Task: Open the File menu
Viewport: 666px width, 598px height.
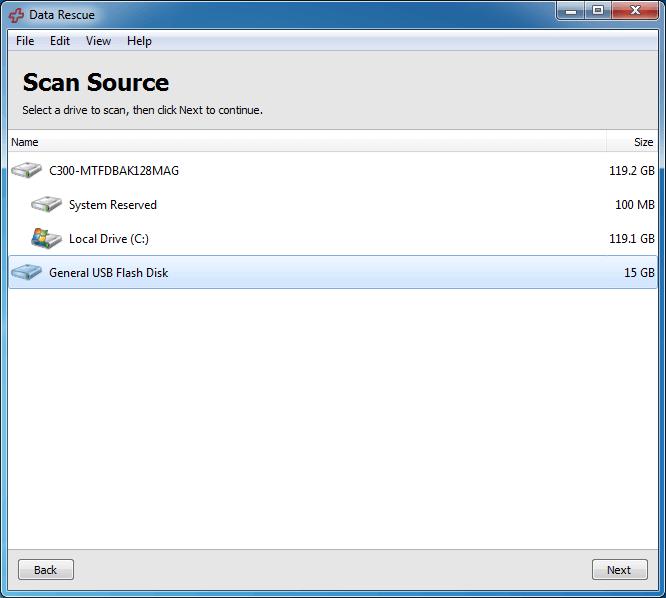Action: [25, 41]
